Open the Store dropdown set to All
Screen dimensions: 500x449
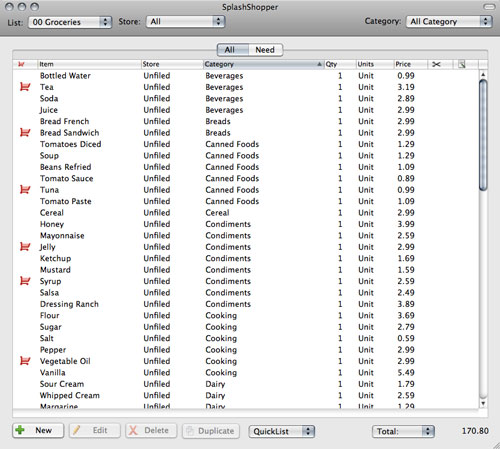coord(185,22)
